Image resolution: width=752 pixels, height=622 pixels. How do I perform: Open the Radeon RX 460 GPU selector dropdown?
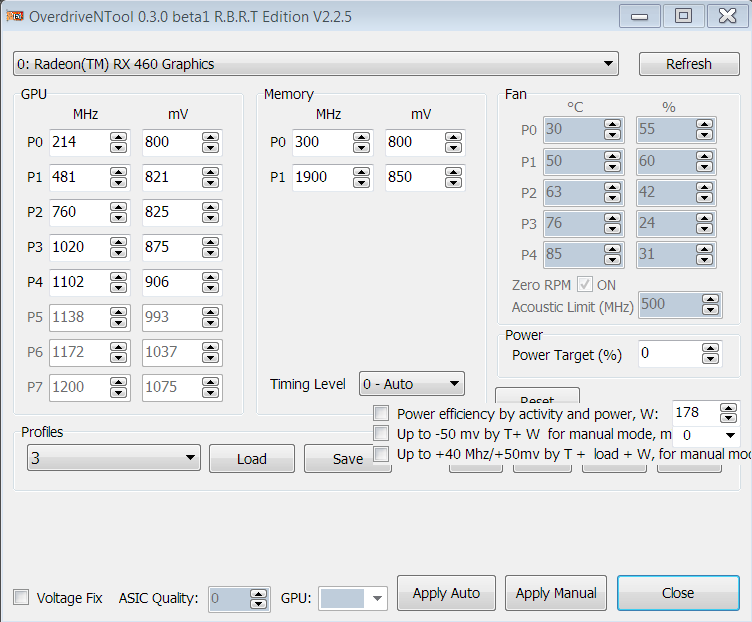316,64
